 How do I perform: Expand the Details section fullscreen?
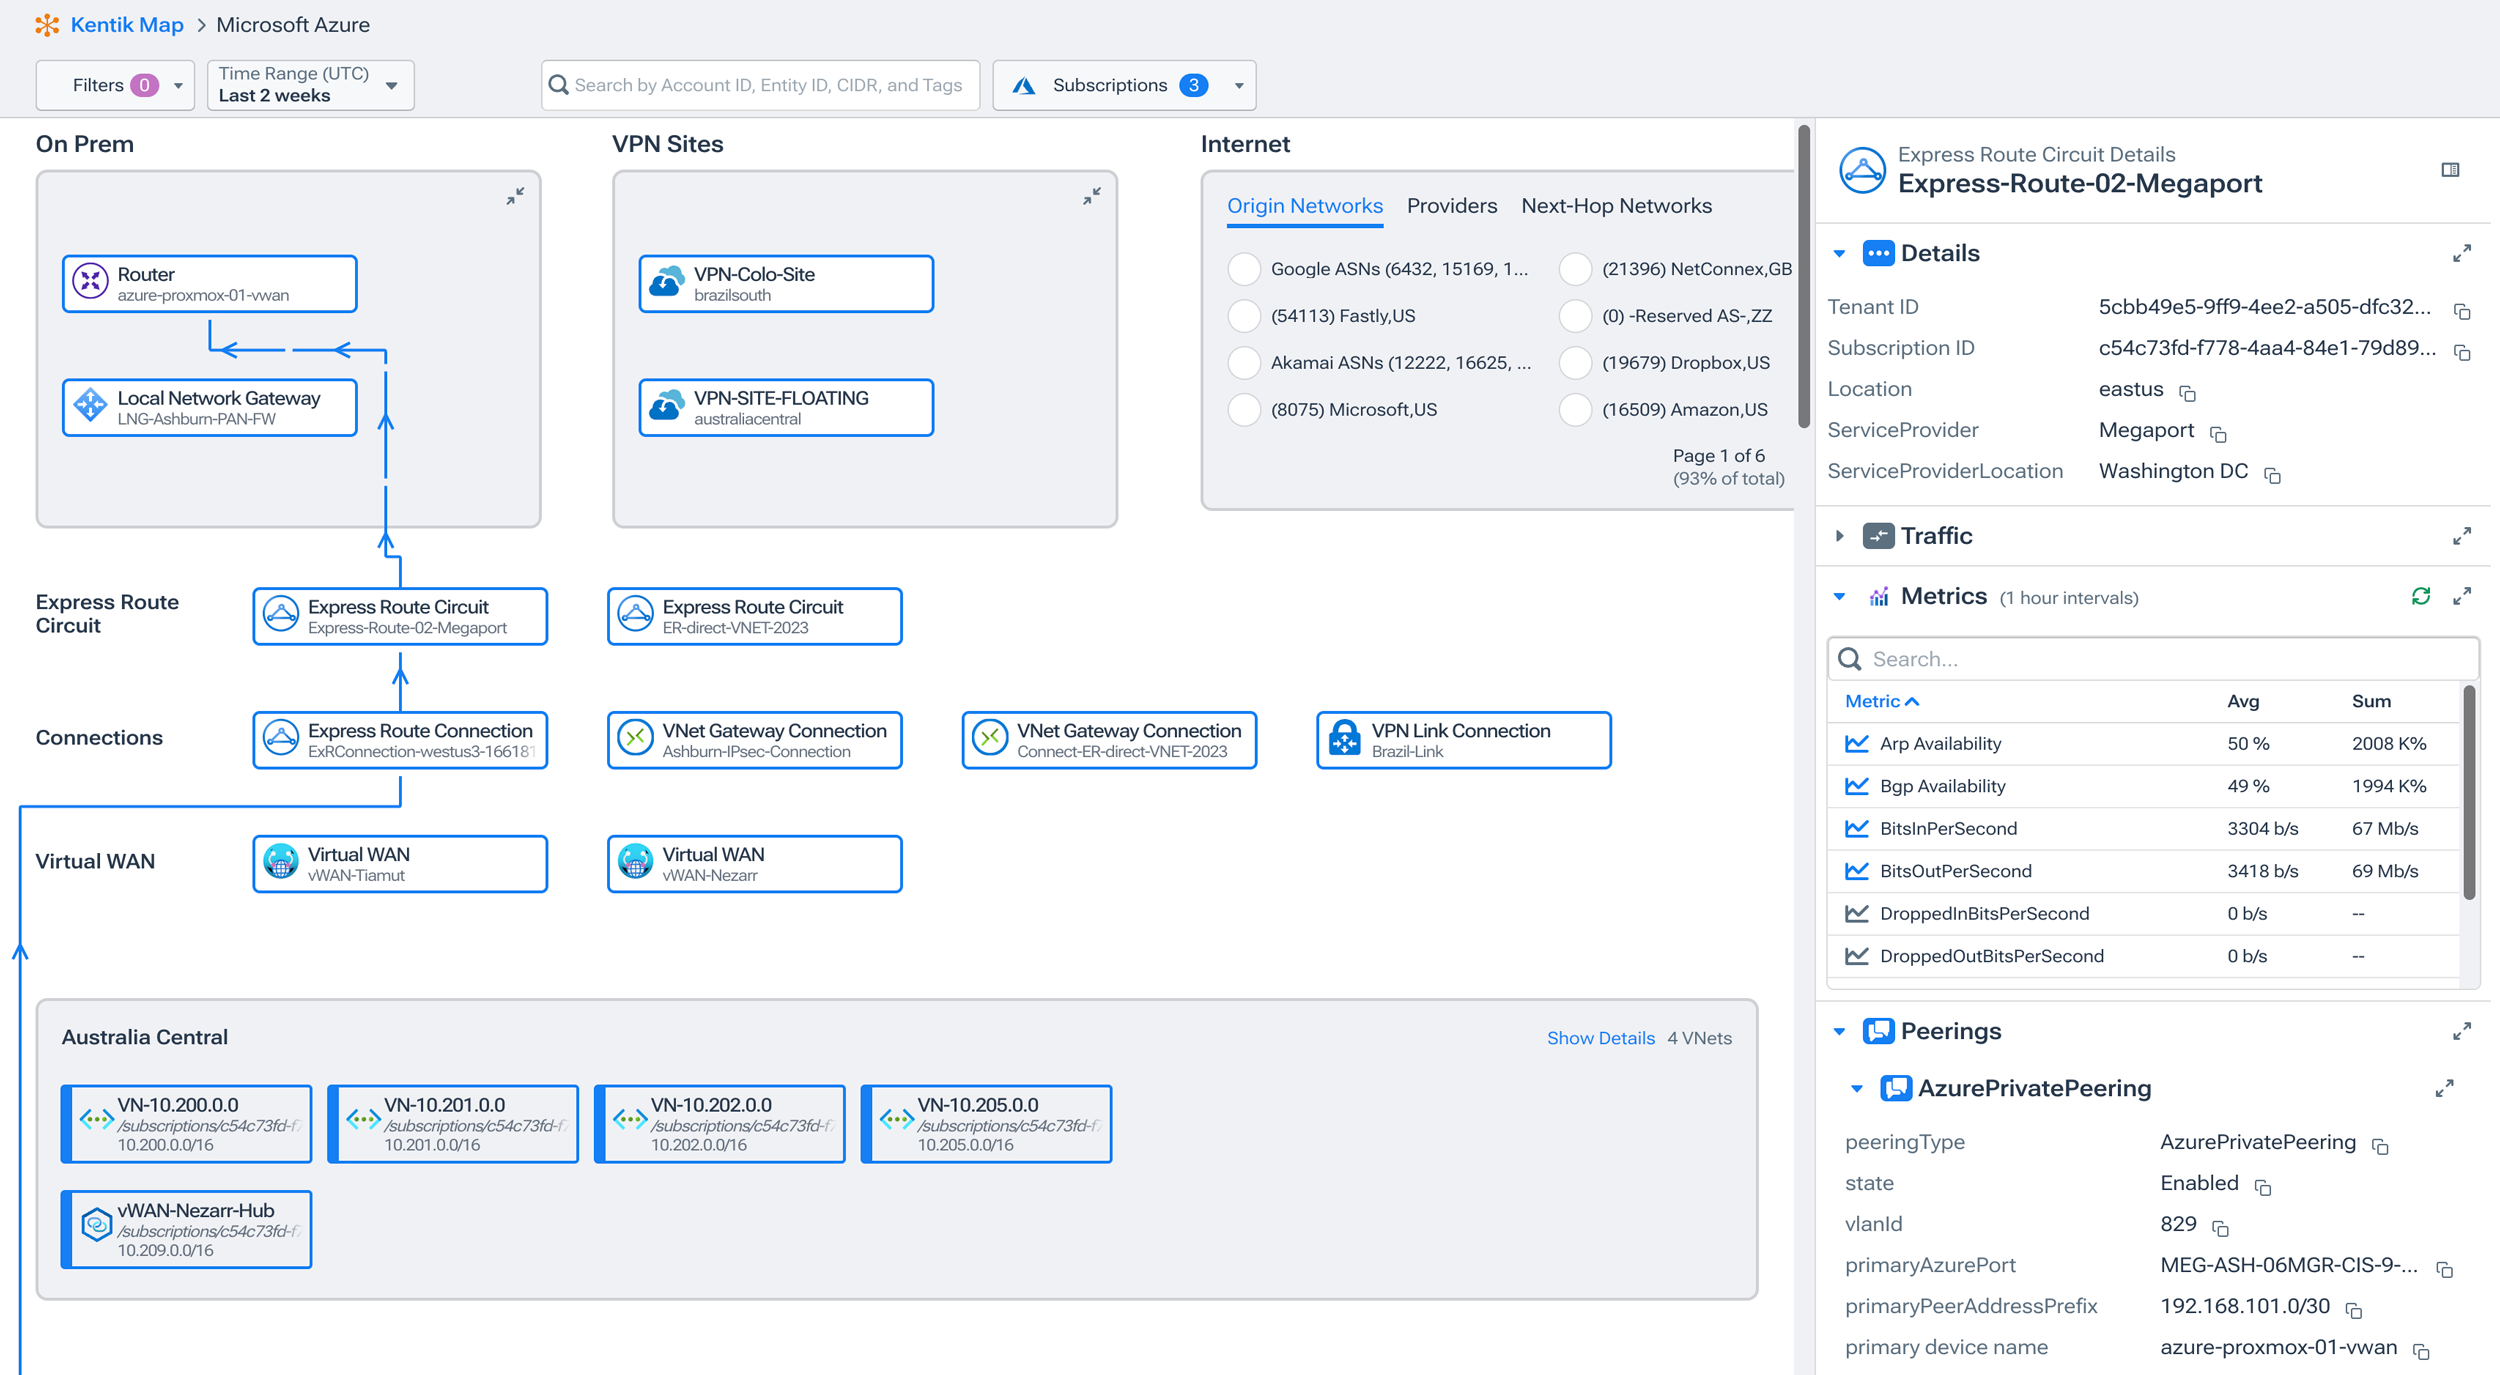2461,254
